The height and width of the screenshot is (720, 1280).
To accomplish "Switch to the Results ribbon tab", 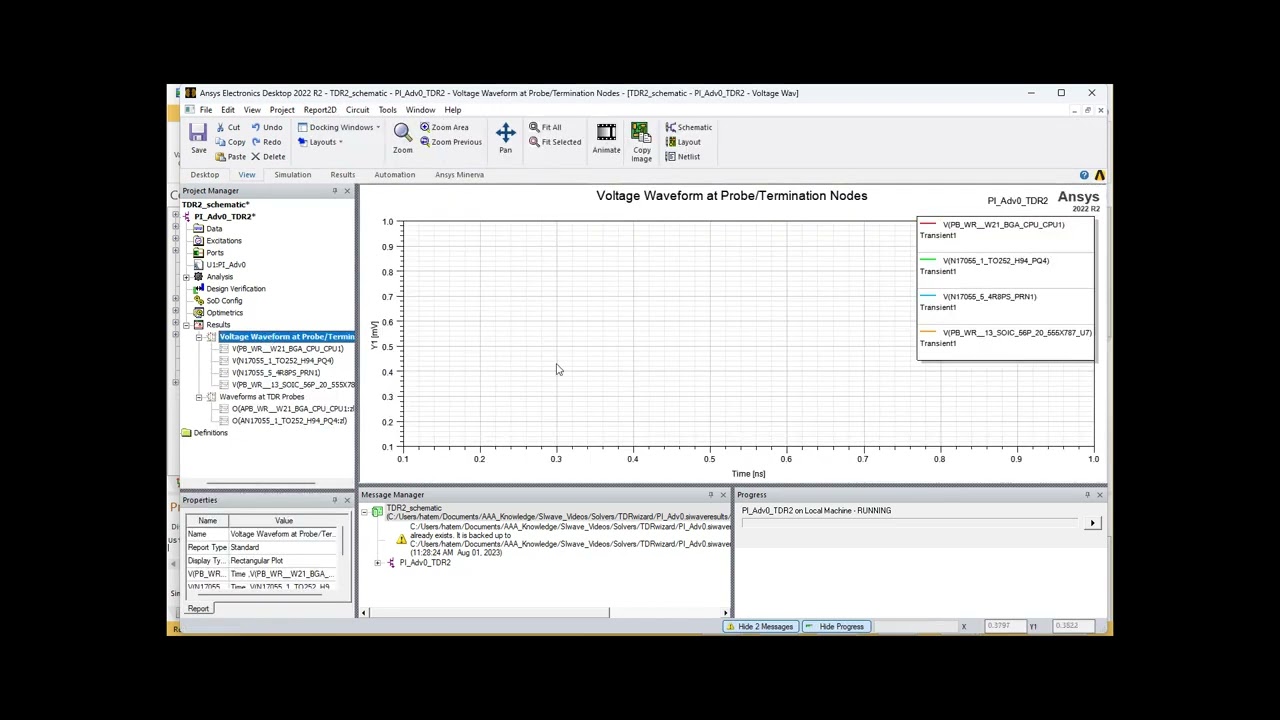I will (342, 175).
